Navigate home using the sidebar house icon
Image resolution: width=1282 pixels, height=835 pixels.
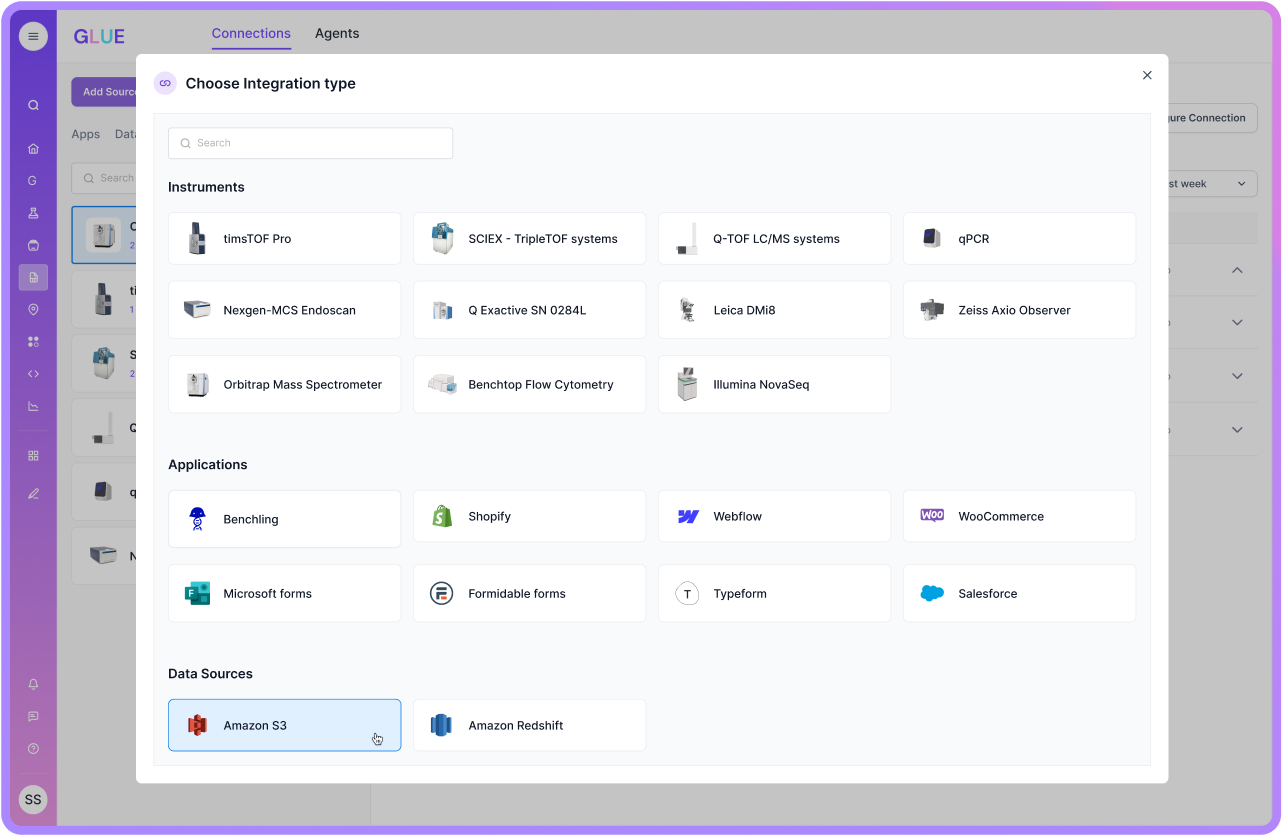coord(33,146)
